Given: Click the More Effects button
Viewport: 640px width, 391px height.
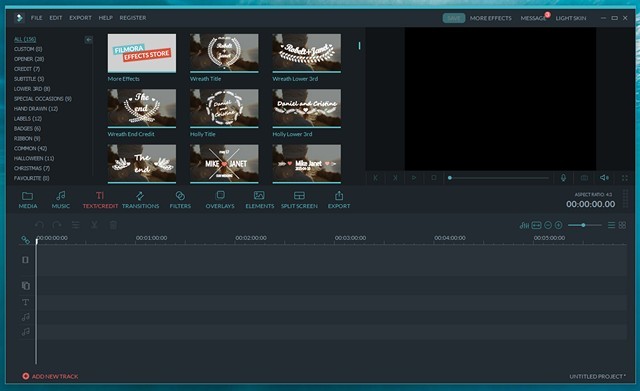Looking at the screenshot, I should pos(491,18).
